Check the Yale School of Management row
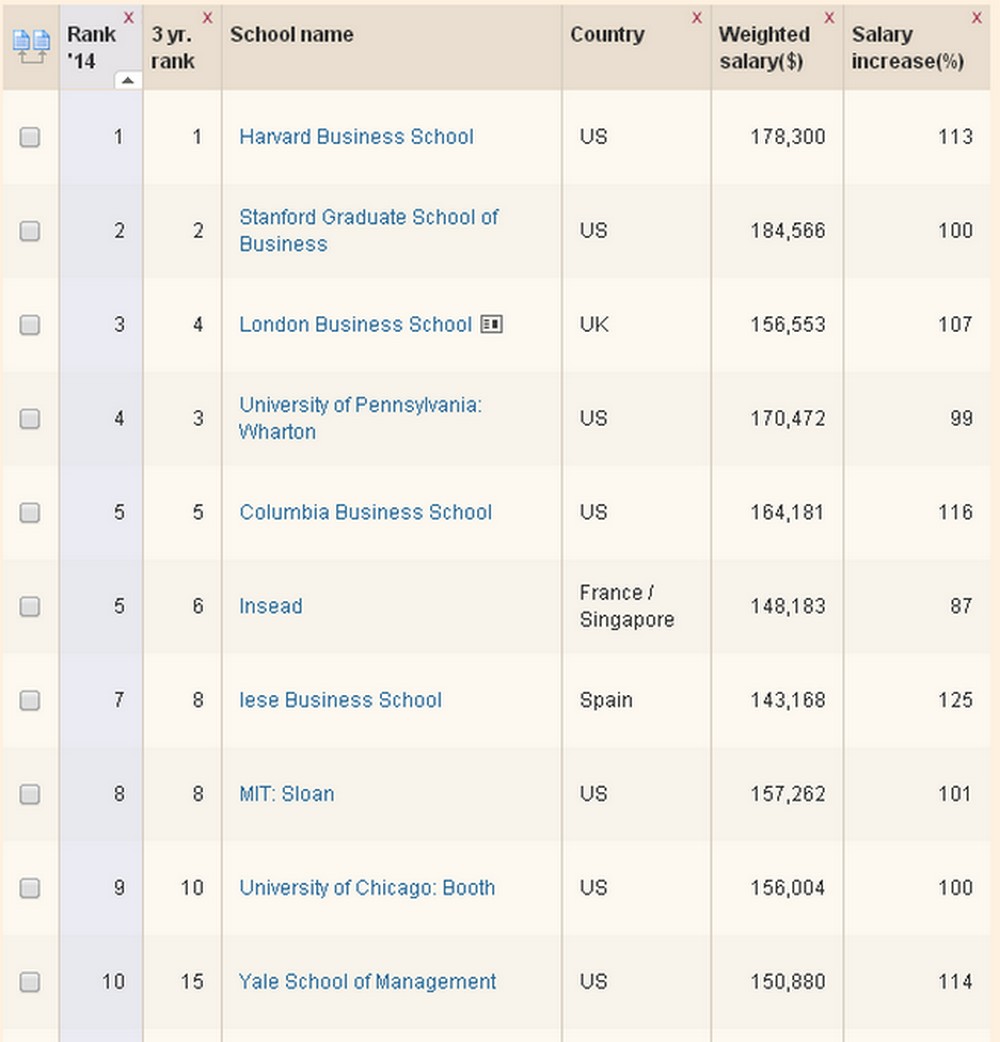This screenshot has height=1042, width=1000. tap(30, 982)
